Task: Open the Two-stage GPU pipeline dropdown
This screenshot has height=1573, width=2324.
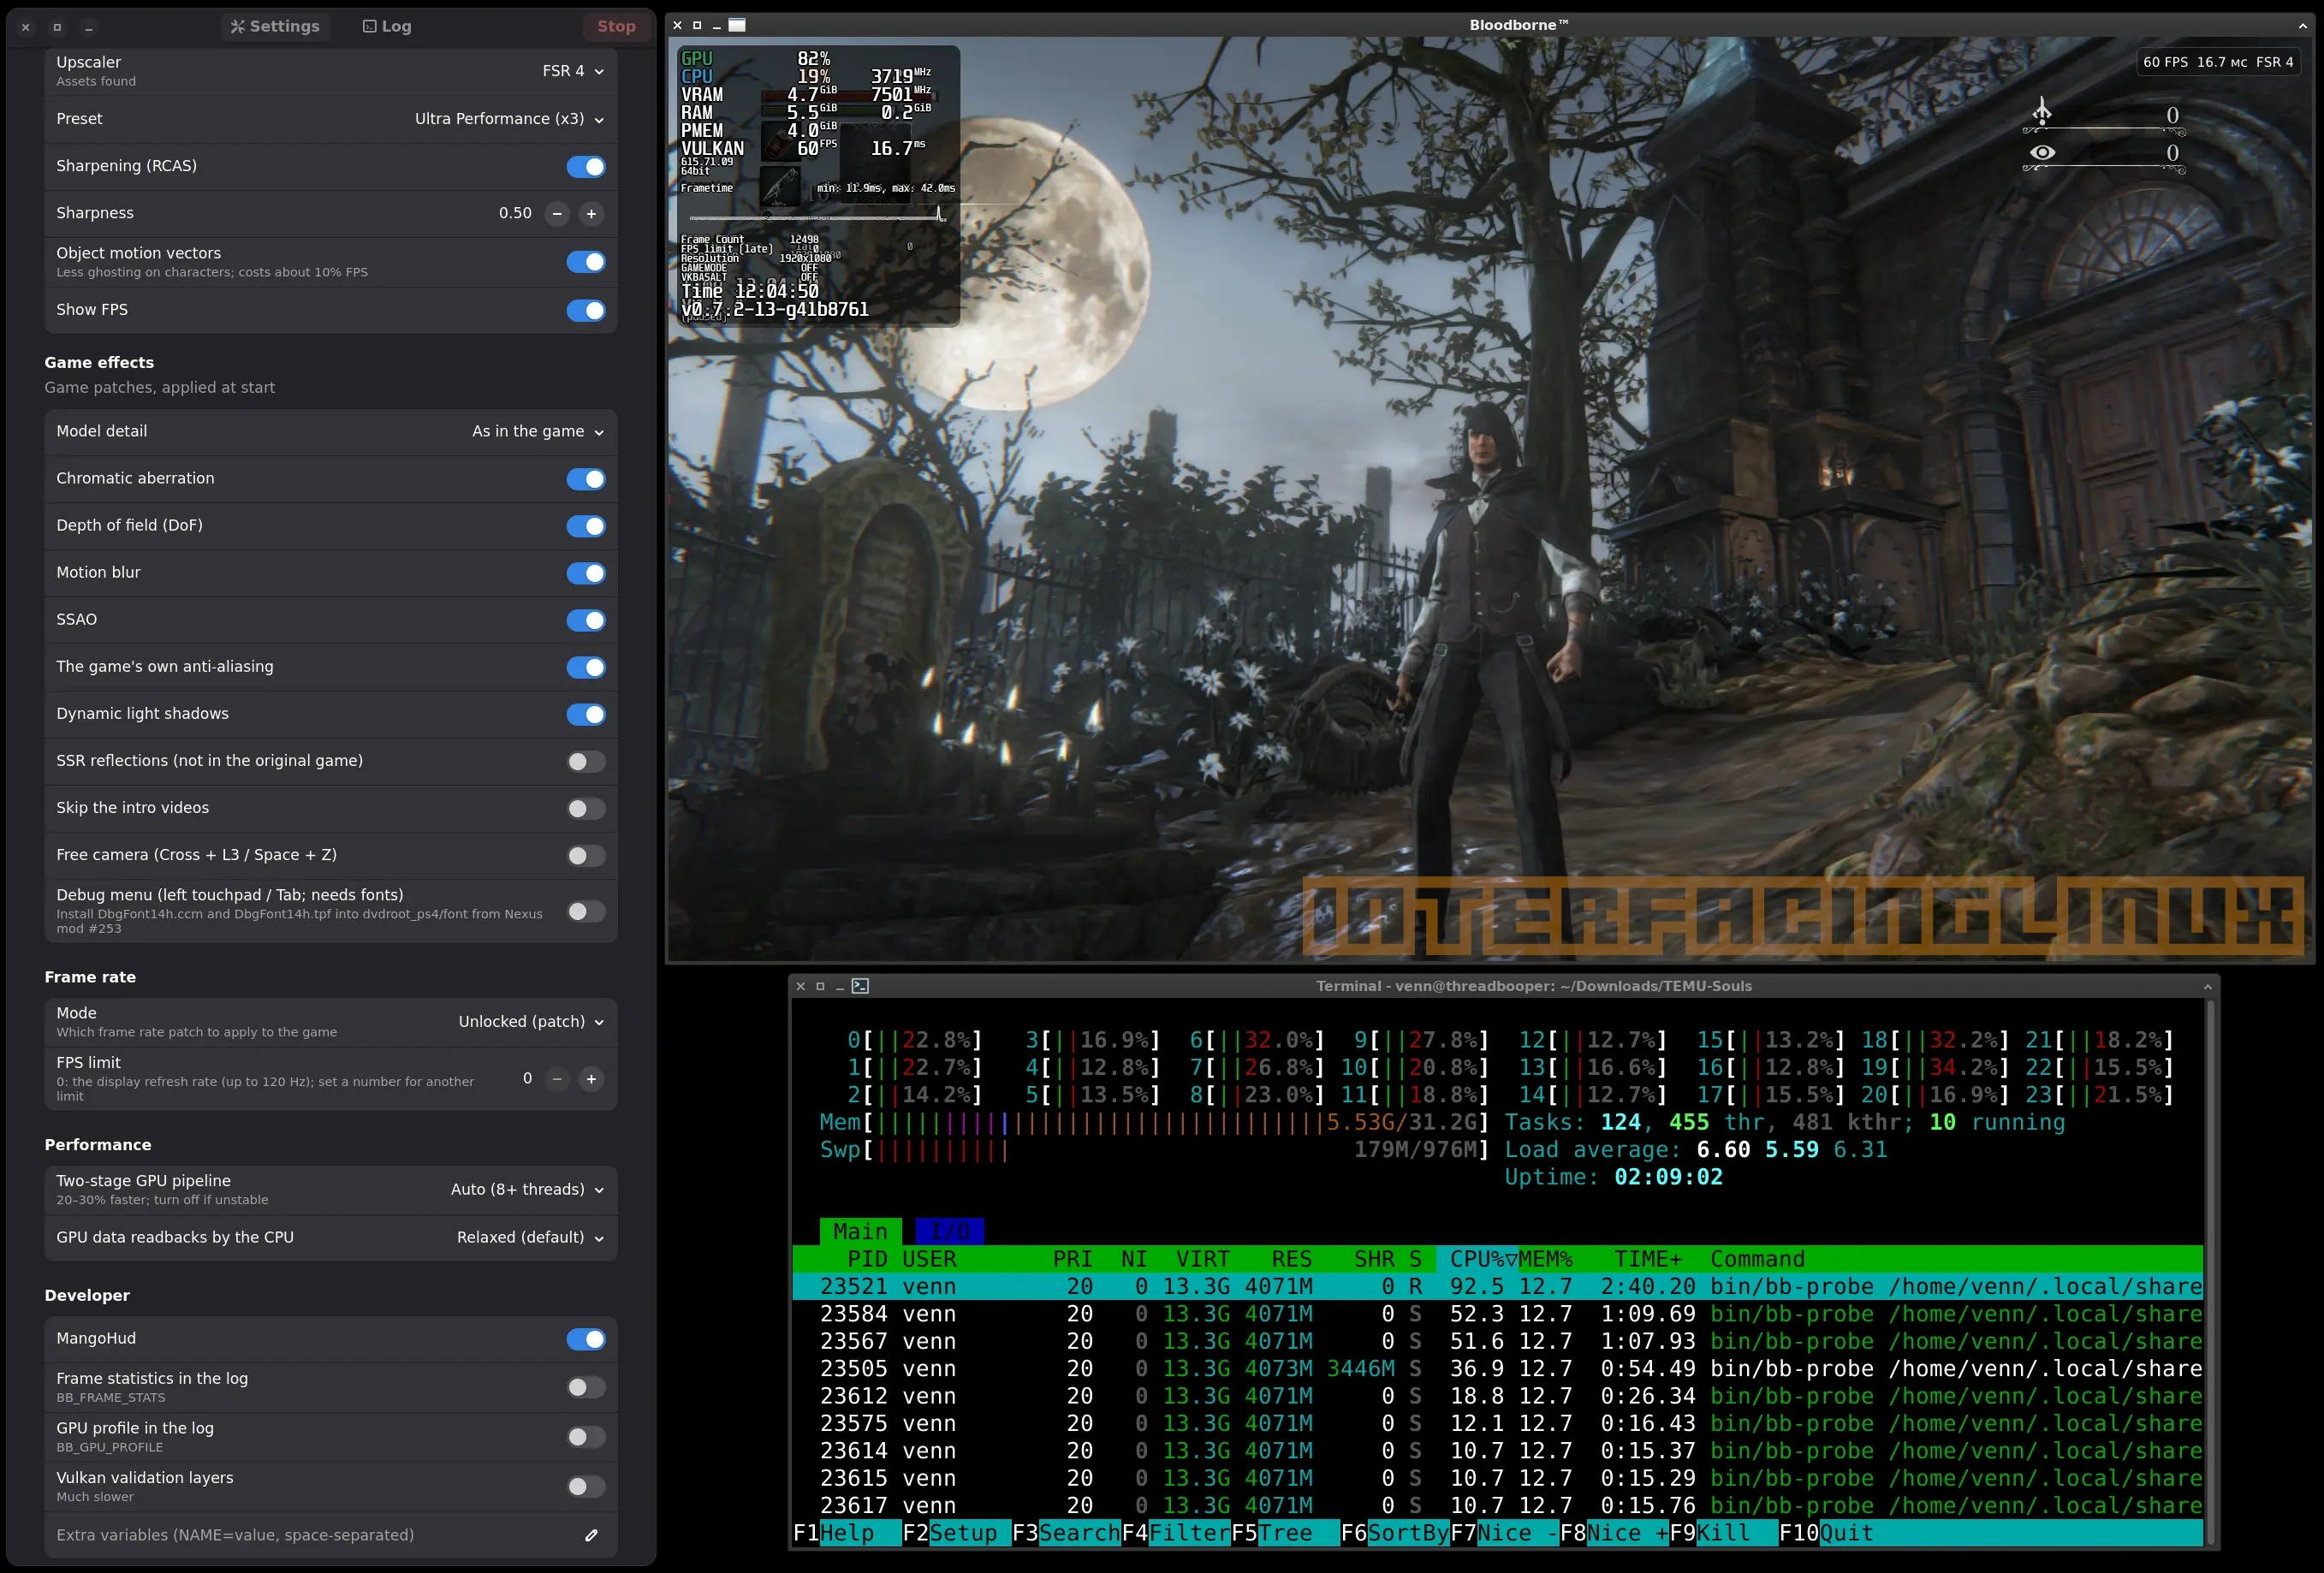Action: coord(527,1189)
